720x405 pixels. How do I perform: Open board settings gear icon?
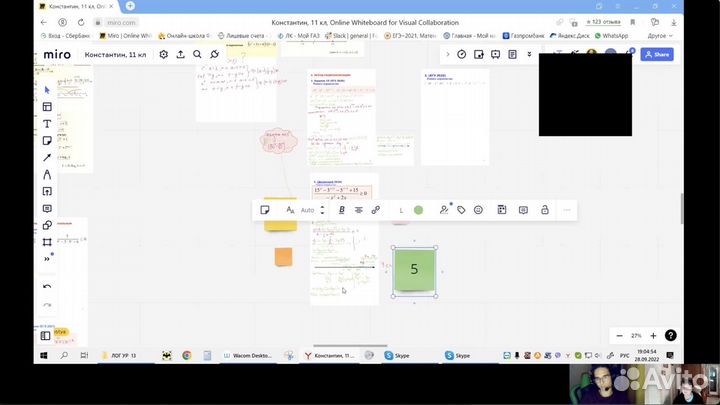[162, 55]
